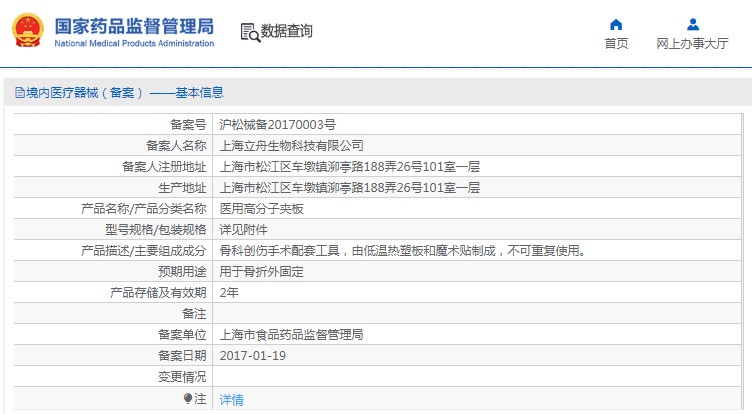Select authority 上海市食品药品监督管理局
Screen dimensions: 752x414
click(x=291, y=334)
